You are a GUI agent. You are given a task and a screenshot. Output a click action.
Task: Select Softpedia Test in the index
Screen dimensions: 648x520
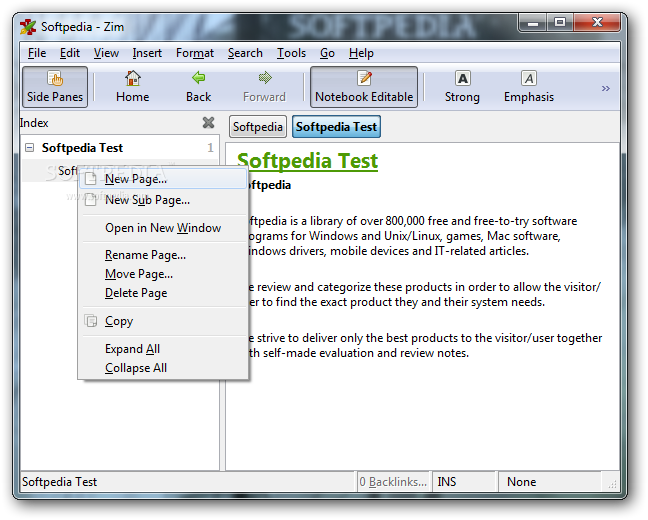point(82,148)
